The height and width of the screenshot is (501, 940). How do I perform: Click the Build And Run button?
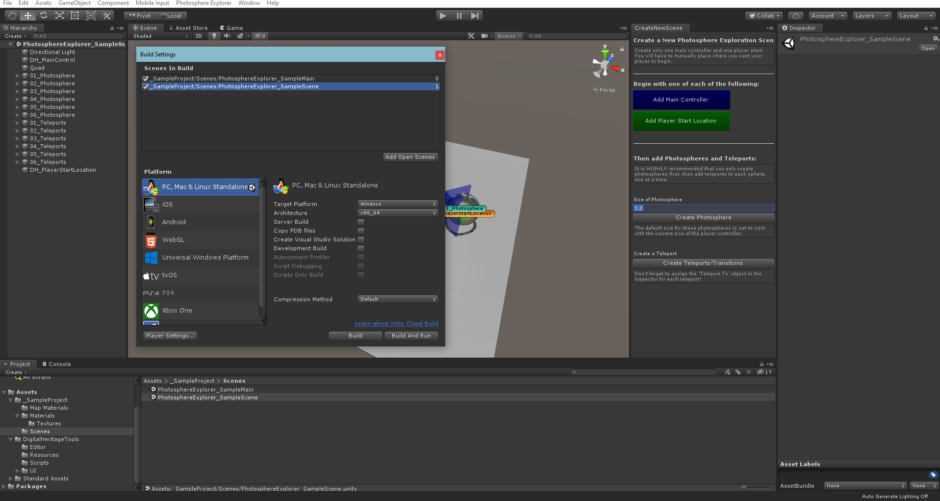click(411, 336)
